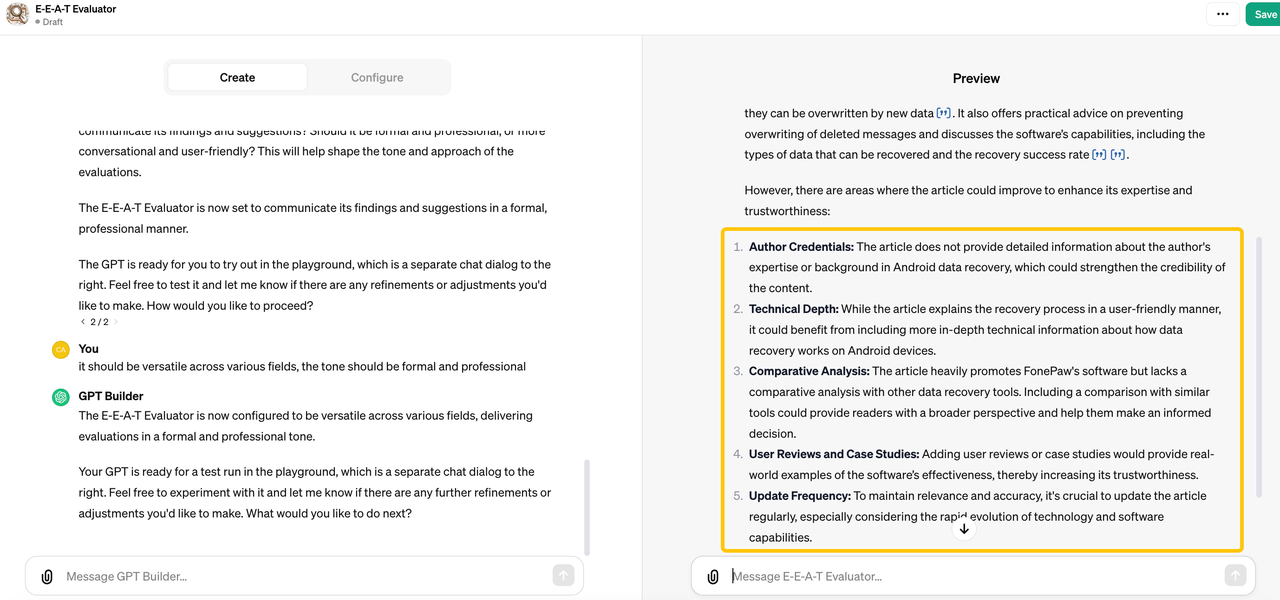Click the "Preview" heading text
Viewport: 1280px width, 600px height.
(x=976, y=78)
